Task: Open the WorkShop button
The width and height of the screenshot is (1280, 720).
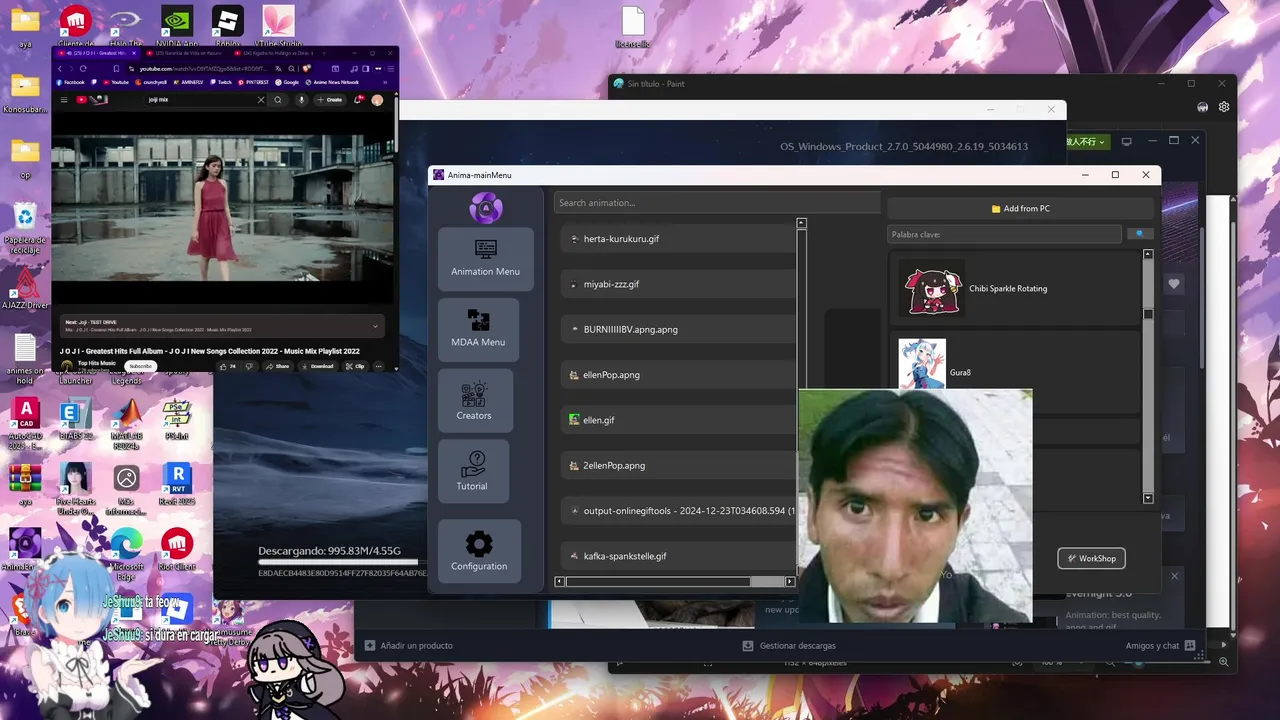Action: 1091,558
